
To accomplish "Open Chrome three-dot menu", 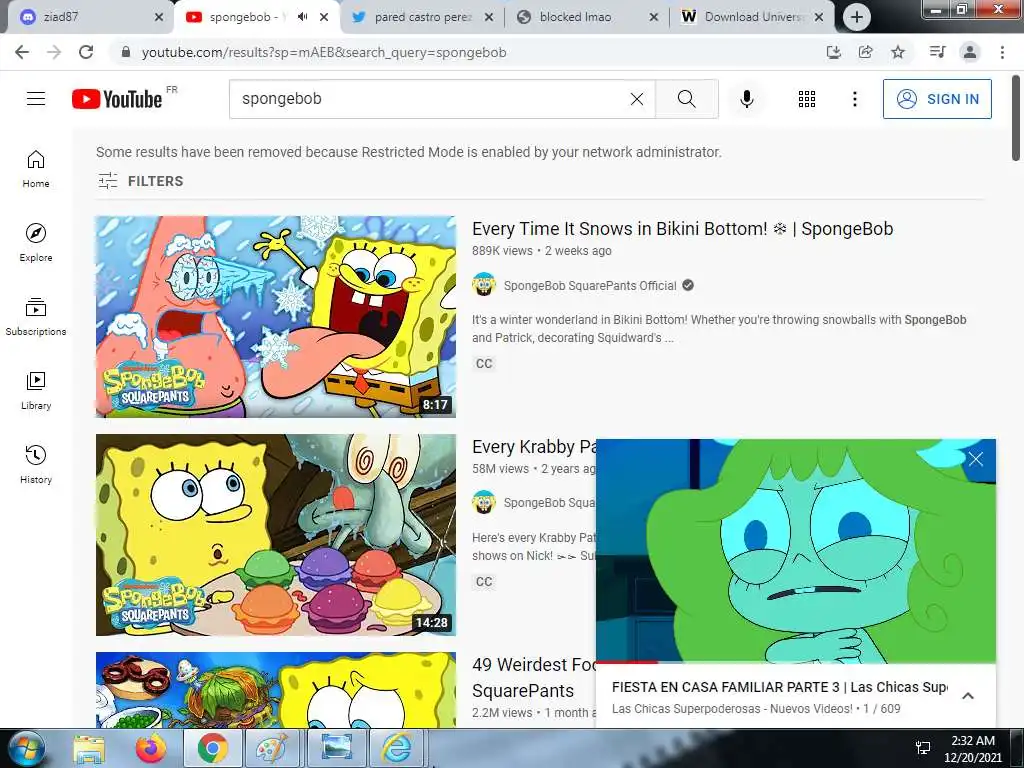I will point(1002,52).
